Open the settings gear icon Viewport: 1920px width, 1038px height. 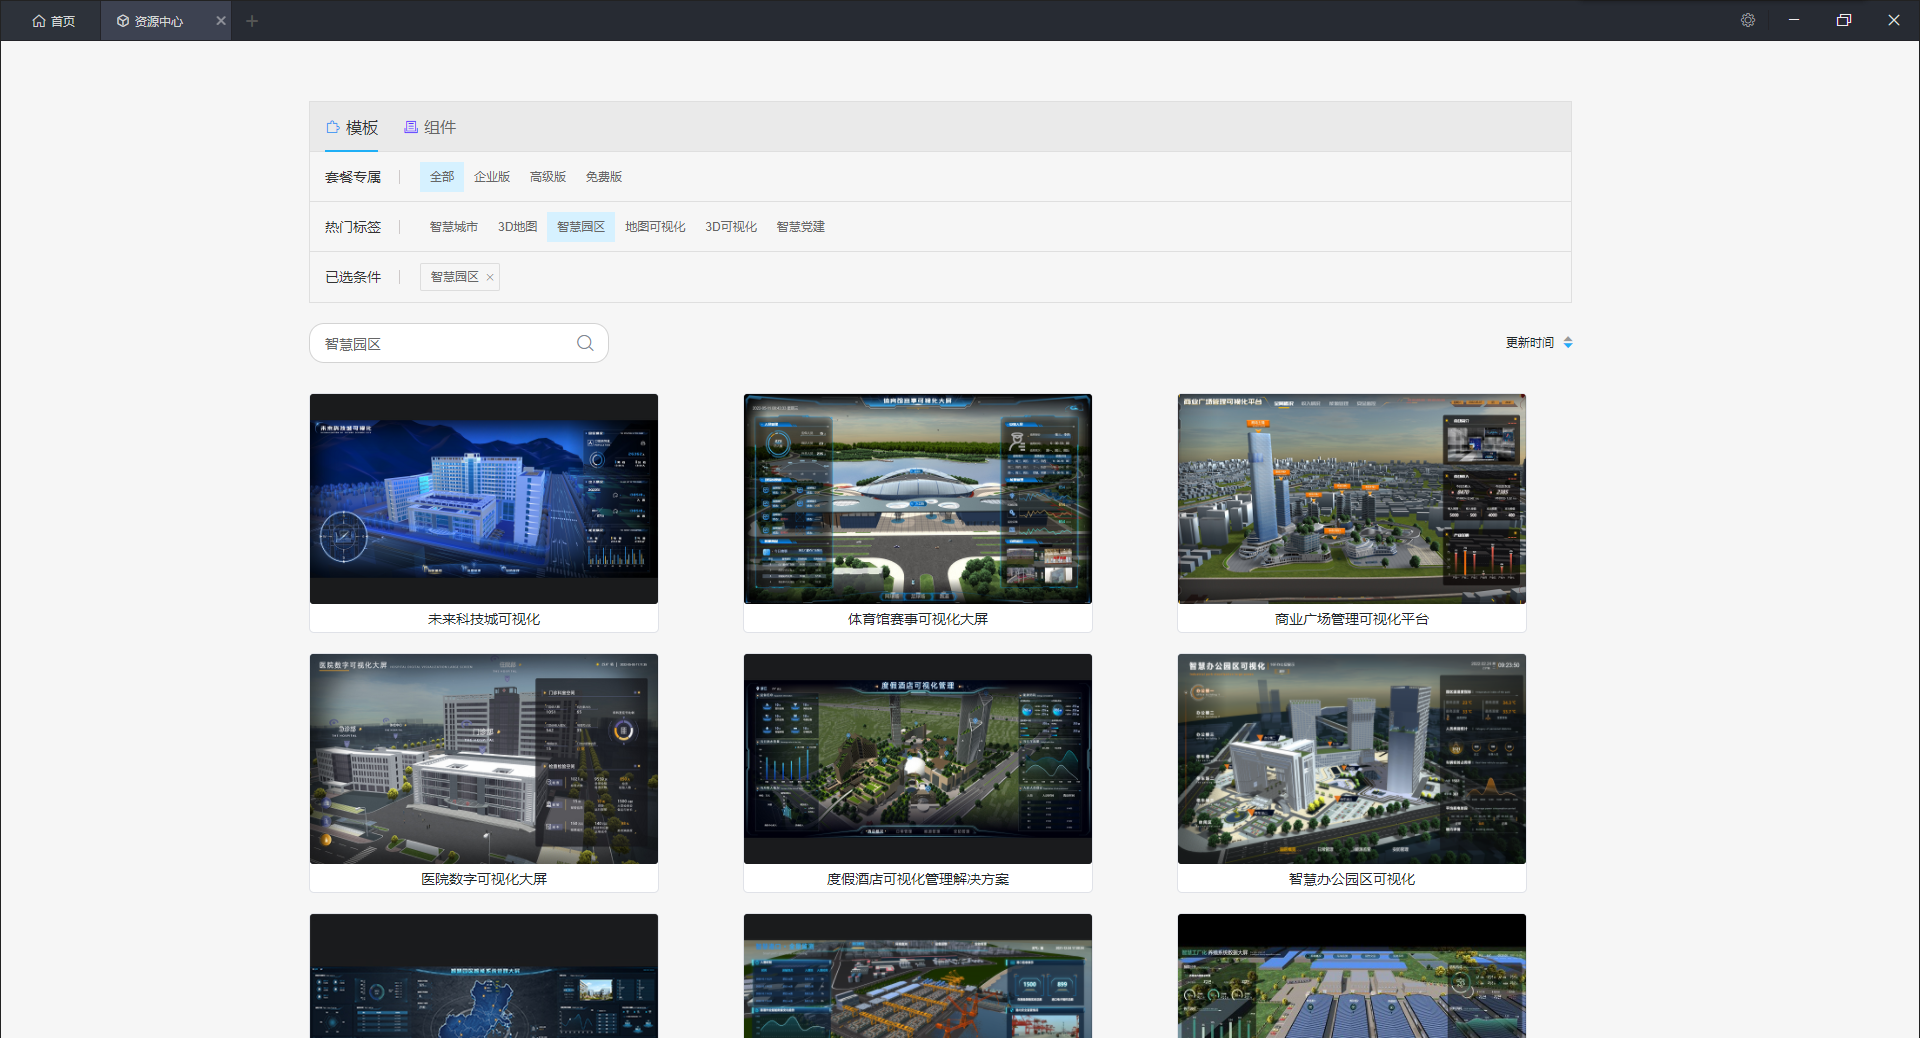point(1748,20)
